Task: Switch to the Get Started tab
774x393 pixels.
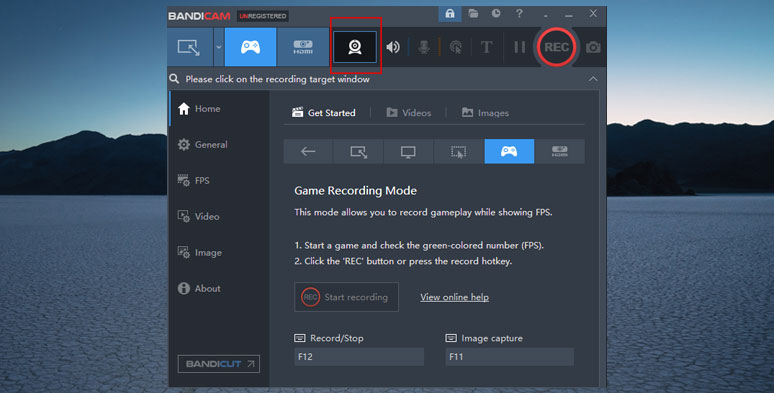Action: (x=323, y=113)
